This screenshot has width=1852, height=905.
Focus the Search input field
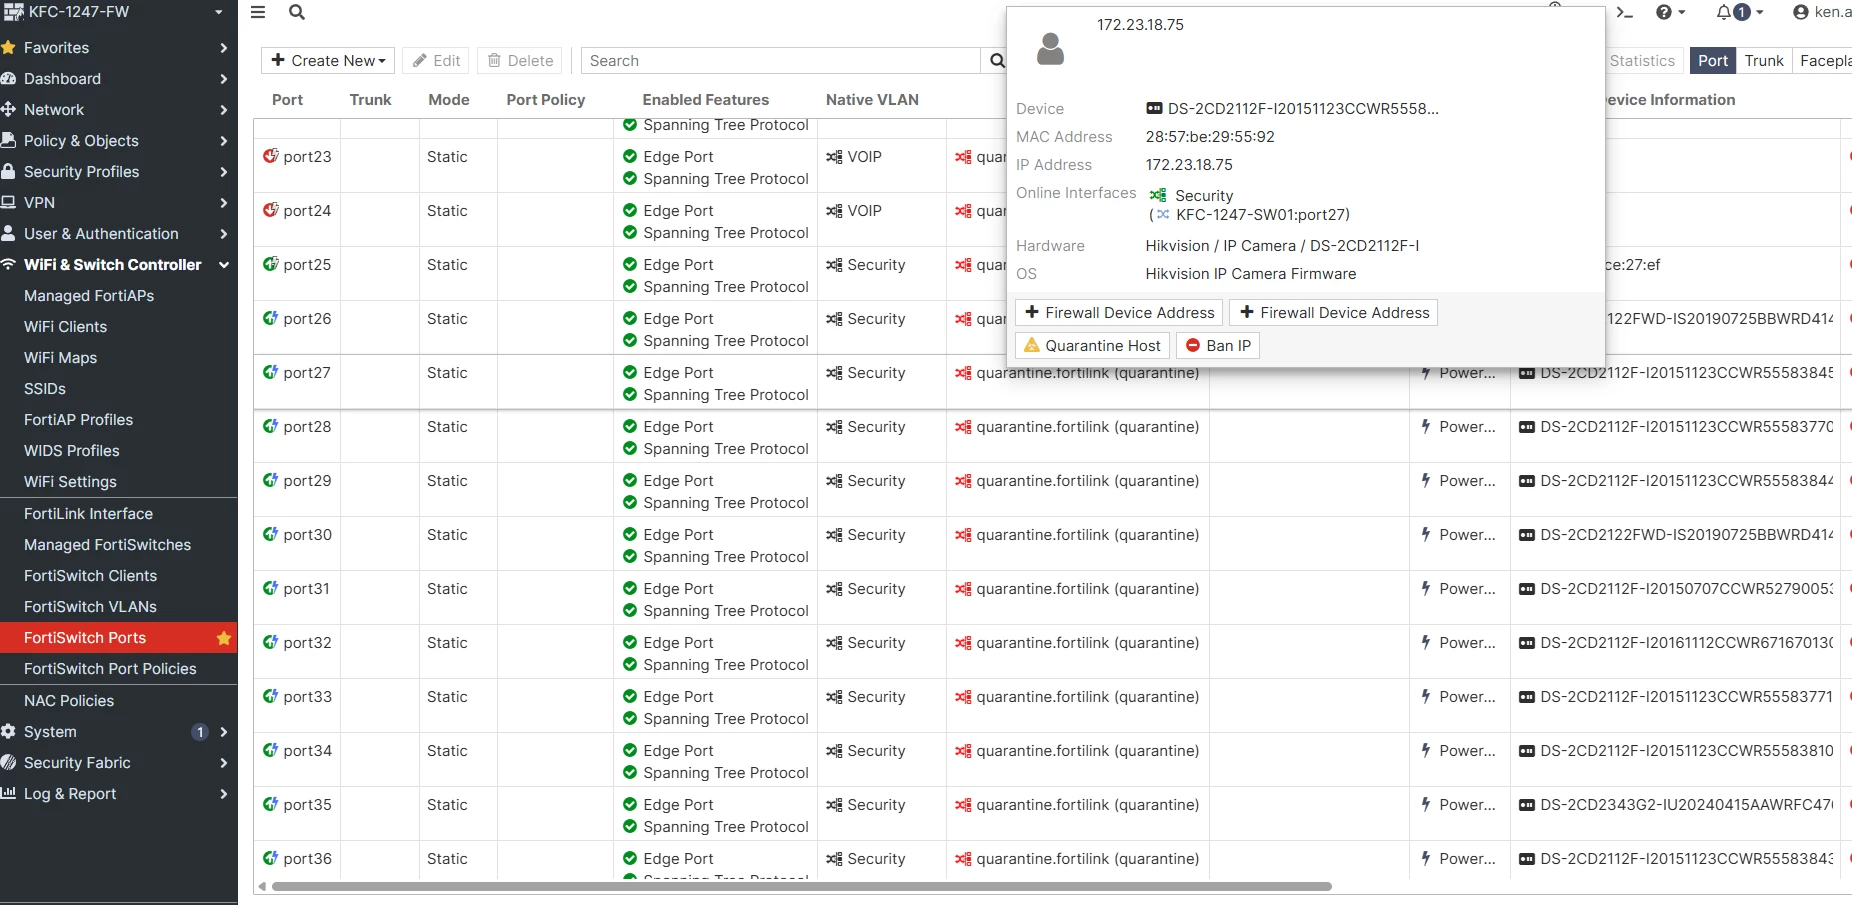point(780,60)
